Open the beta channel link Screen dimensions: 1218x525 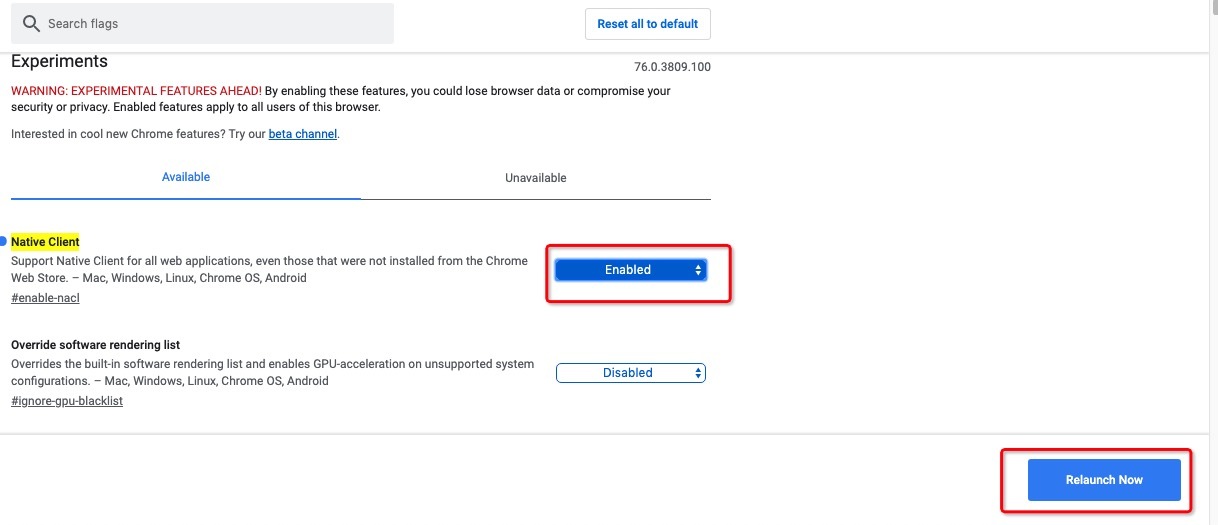303,134
